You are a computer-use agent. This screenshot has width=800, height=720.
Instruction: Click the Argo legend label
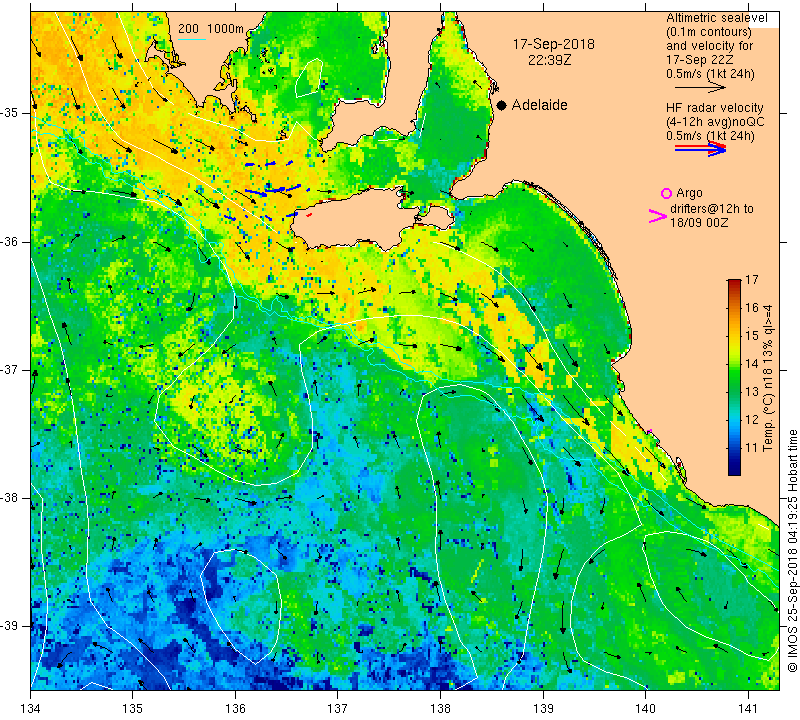tap(689, 193)
